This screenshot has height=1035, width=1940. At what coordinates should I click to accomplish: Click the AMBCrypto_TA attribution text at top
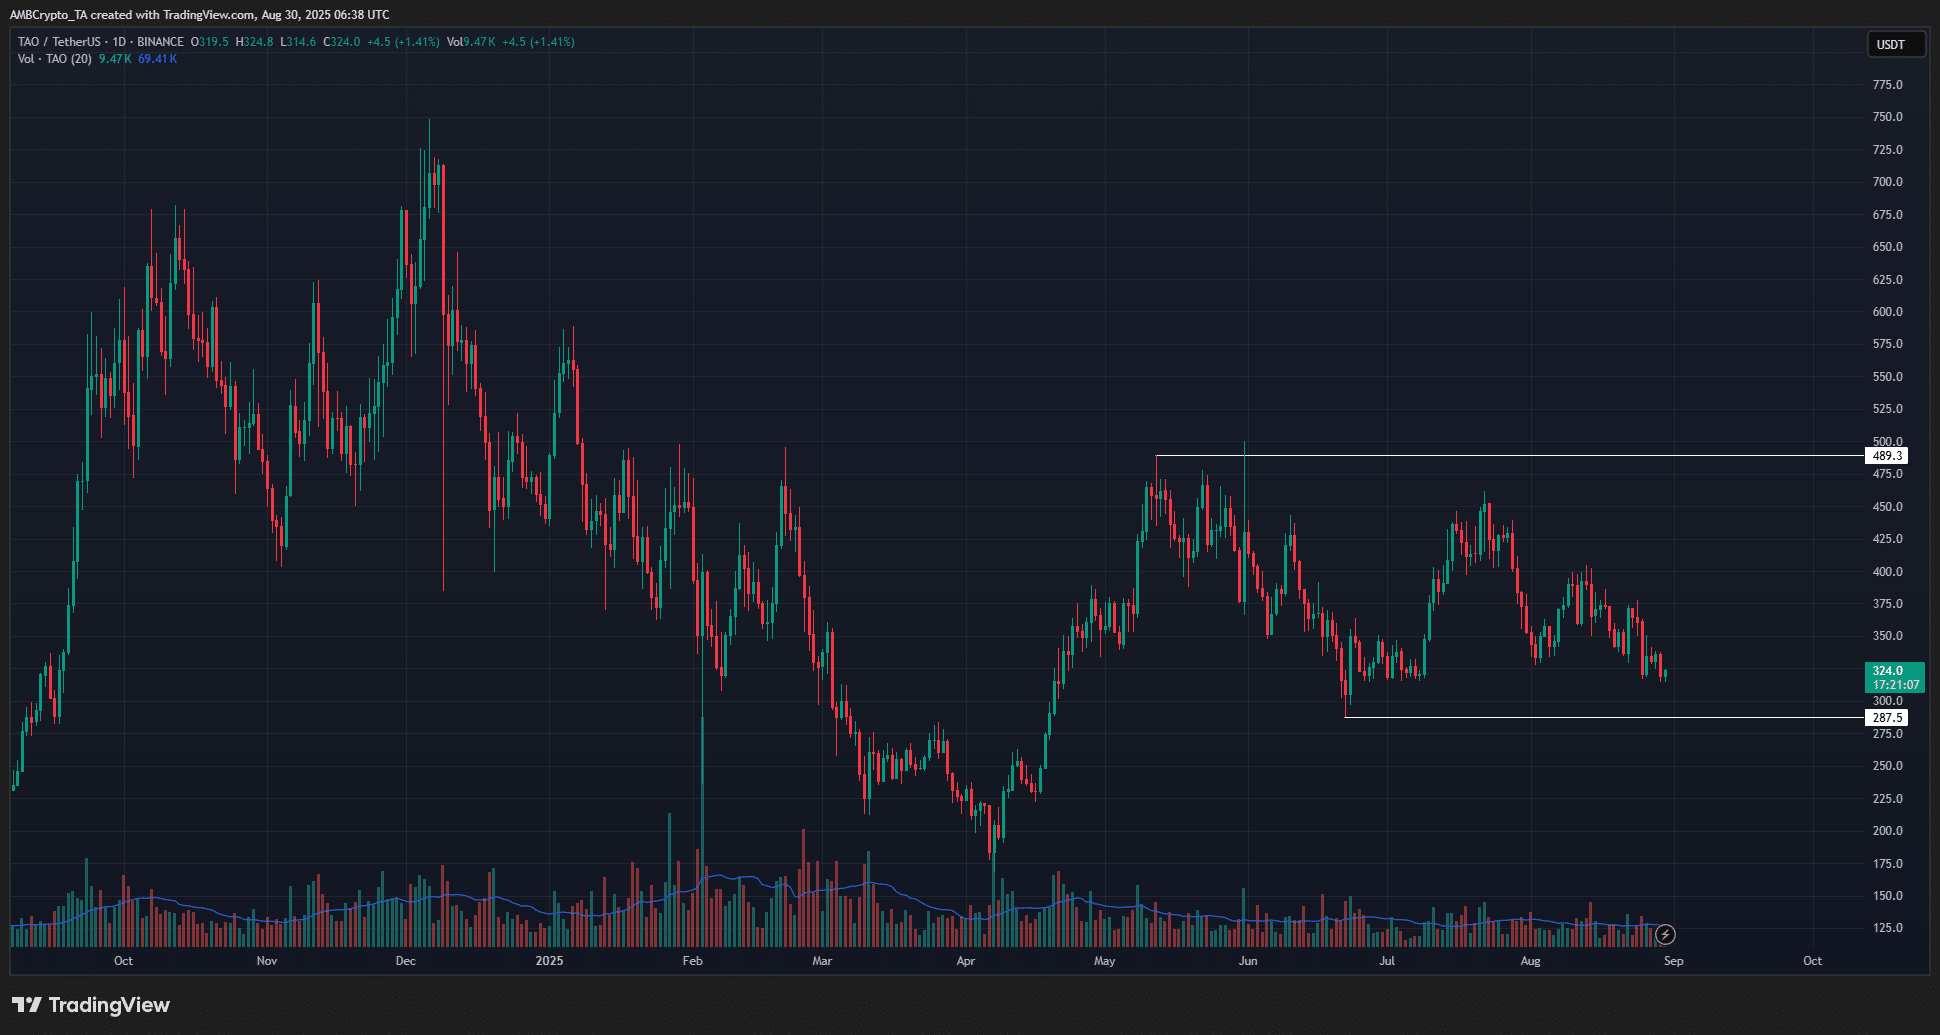coord(50,14)
